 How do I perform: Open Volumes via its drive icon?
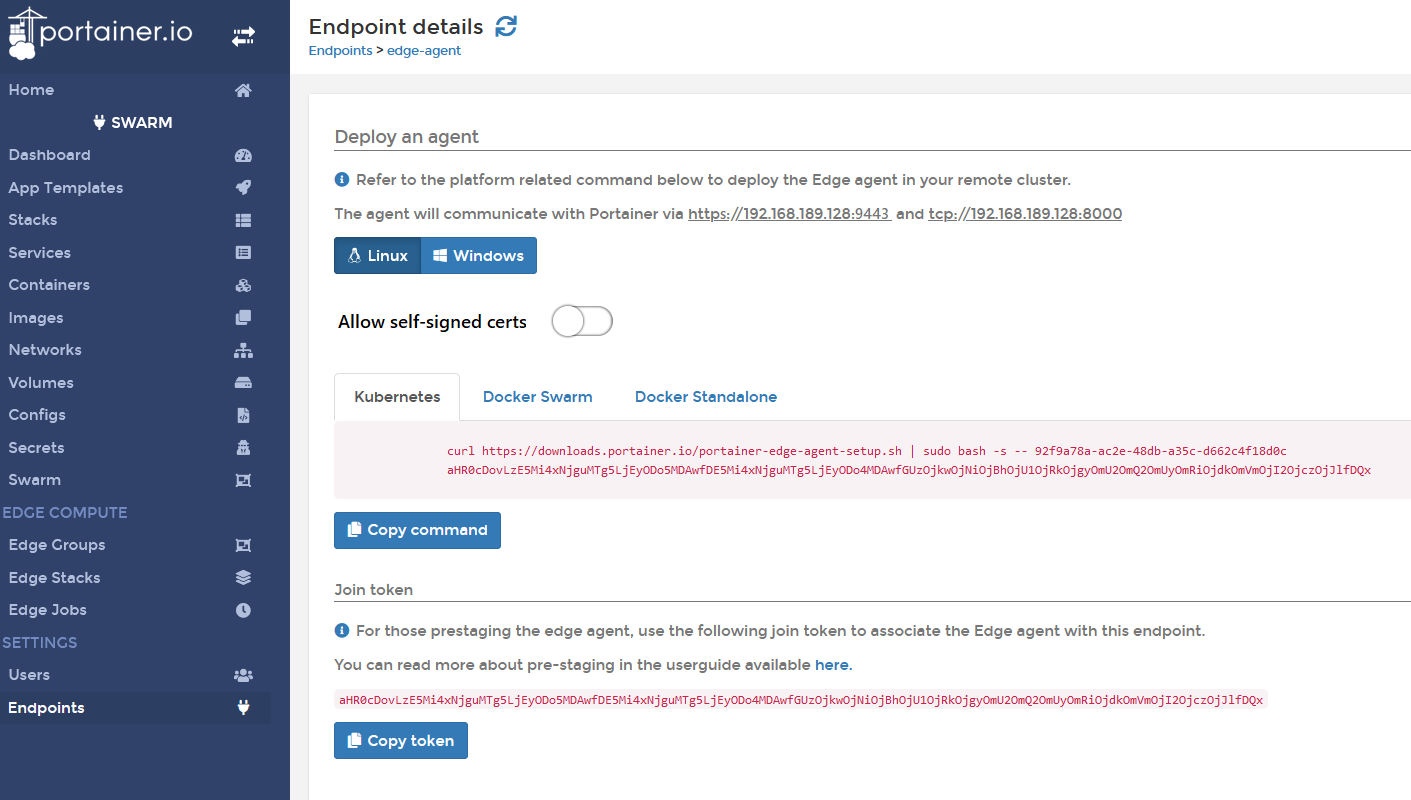click(243, 382)
